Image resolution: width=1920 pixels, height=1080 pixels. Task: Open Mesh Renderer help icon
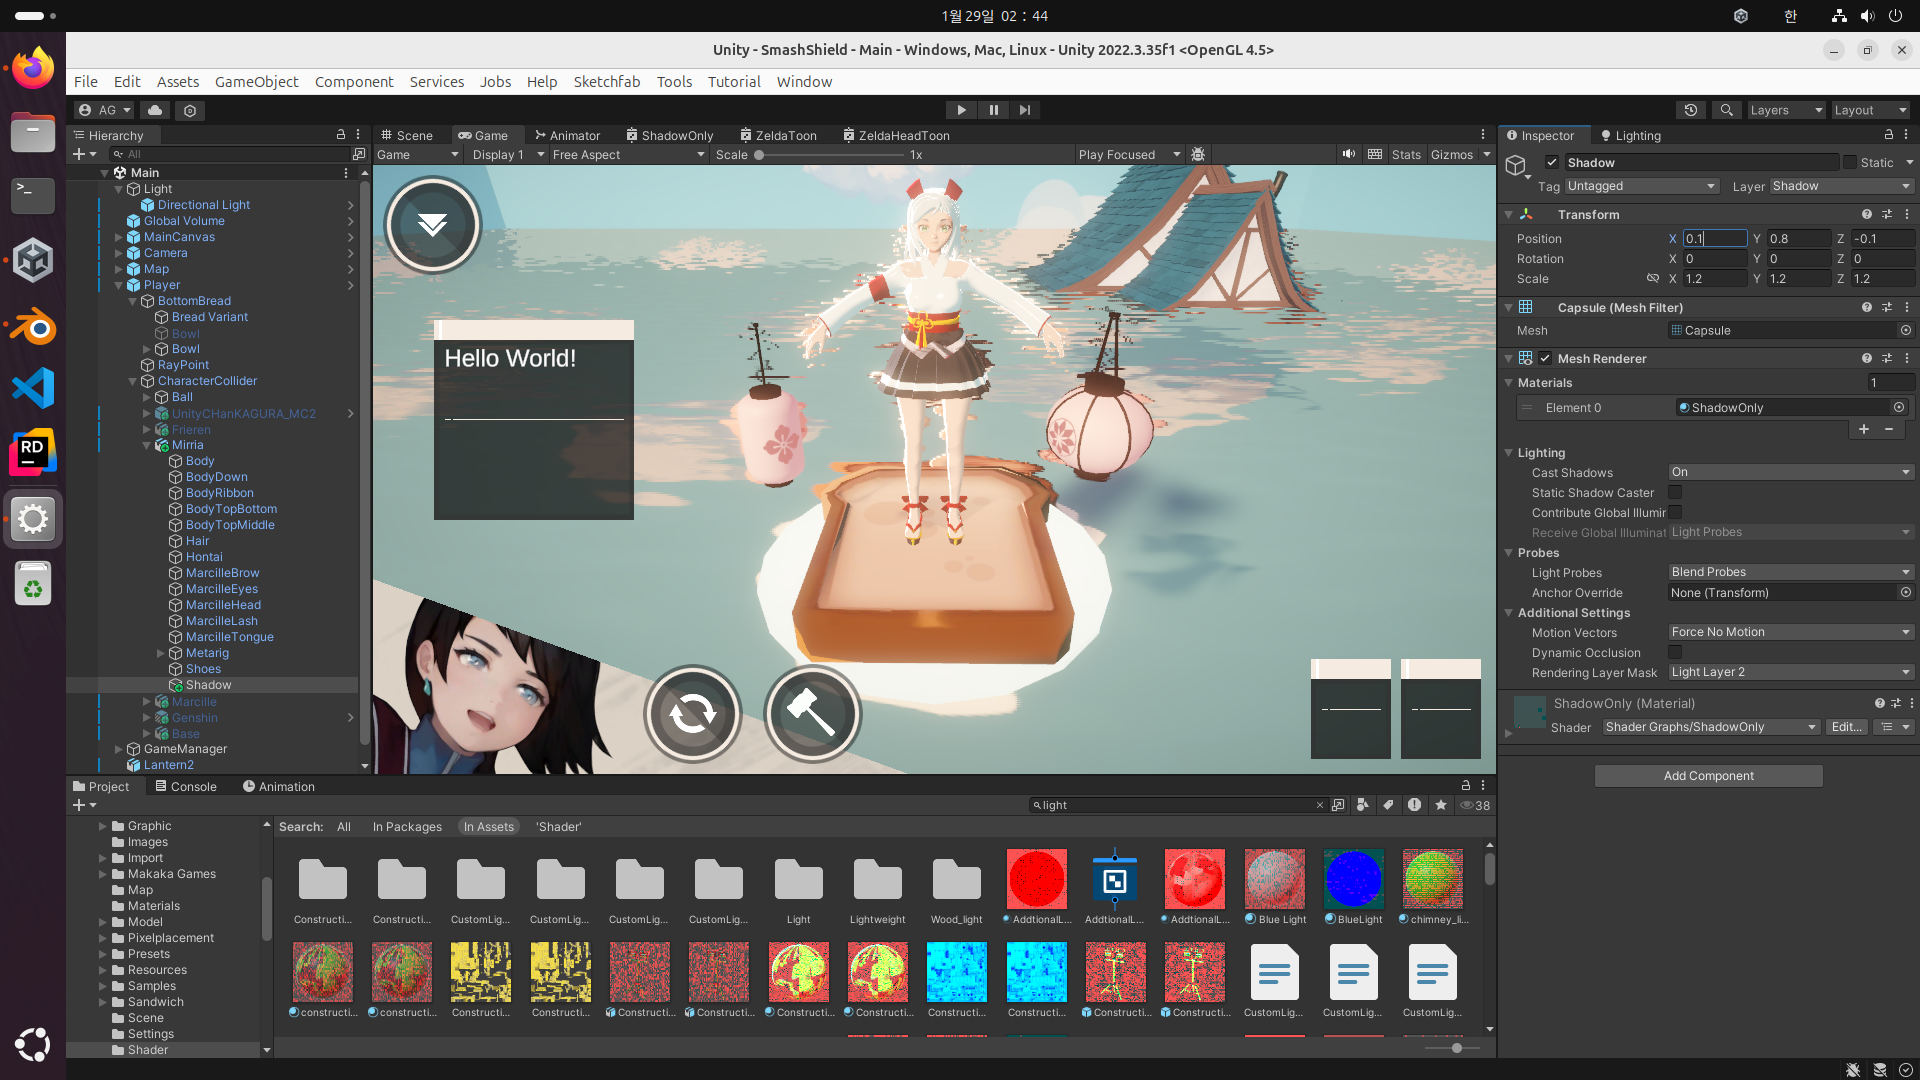coord(1867,358)
